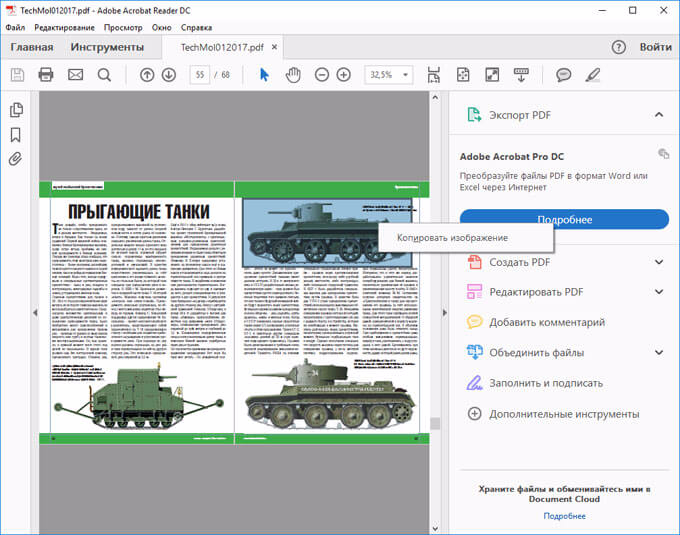Choose Копировать изображение context menu item
Screen dimensions: 680x535
466,238
